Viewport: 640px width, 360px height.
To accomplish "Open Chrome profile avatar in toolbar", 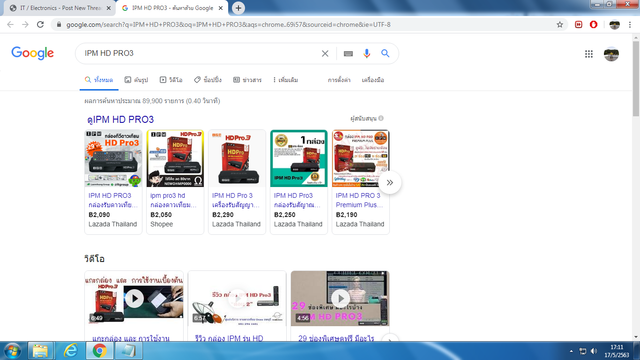I will click(x=614, y=24).
